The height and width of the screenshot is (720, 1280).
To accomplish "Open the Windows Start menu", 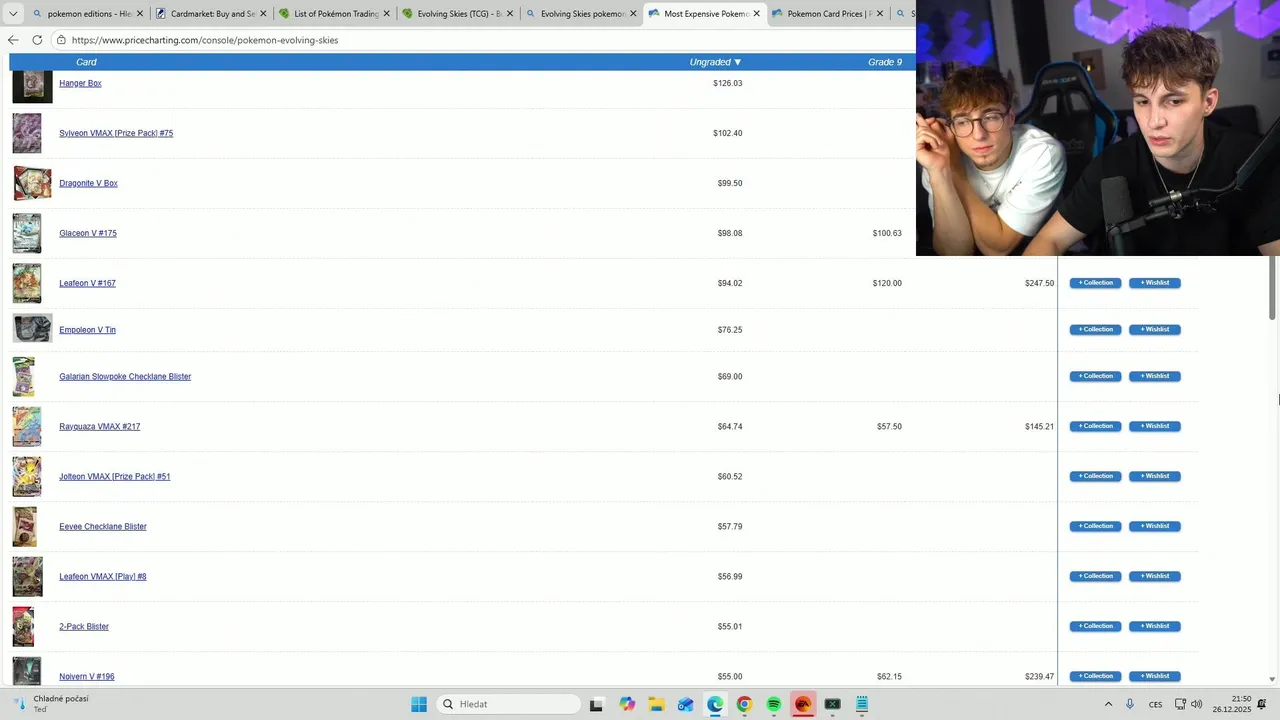I will coord(419,704).
